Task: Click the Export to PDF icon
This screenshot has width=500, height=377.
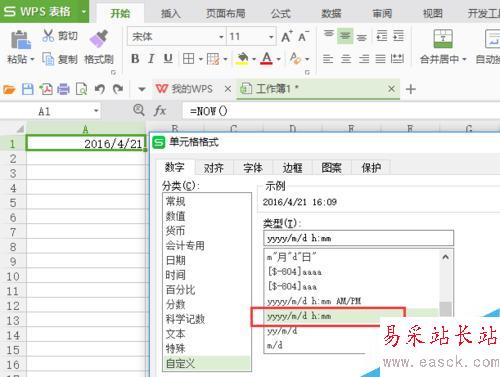Action: 46,89
